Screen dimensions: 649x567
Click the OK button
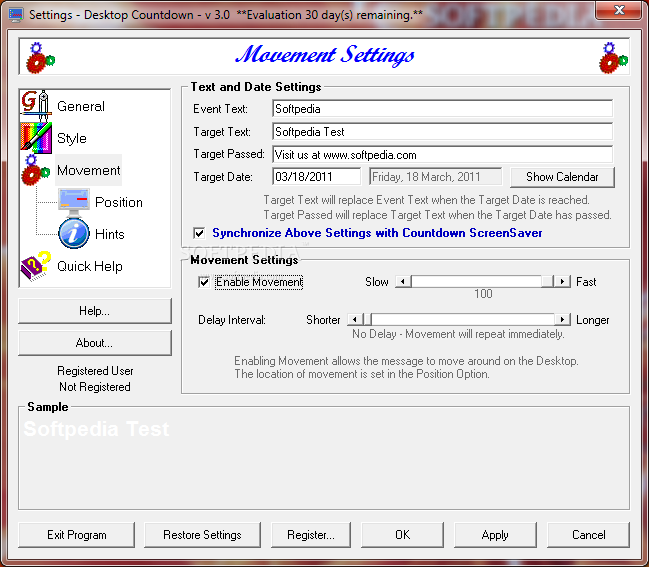(402, 535)
